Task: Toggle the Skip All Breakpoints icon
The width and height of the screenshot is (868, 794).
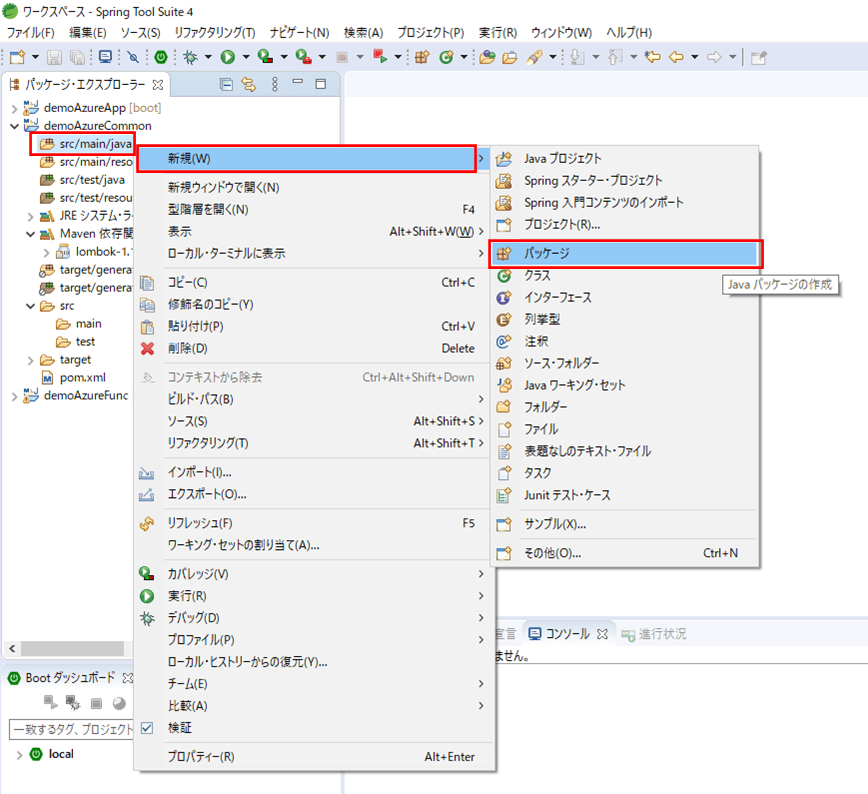Action: (x=133, y=57)
